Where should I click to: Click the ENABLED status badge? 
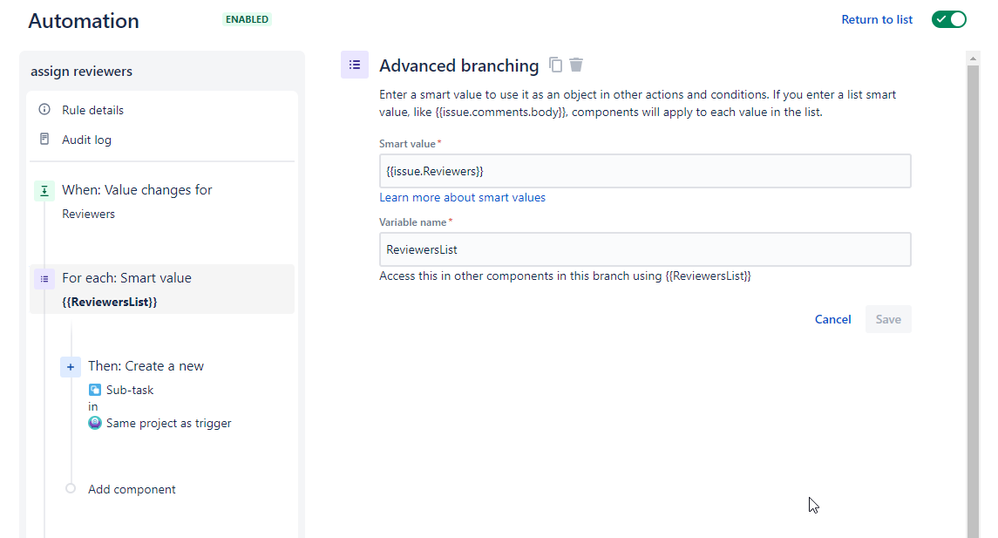coord(247,19)
